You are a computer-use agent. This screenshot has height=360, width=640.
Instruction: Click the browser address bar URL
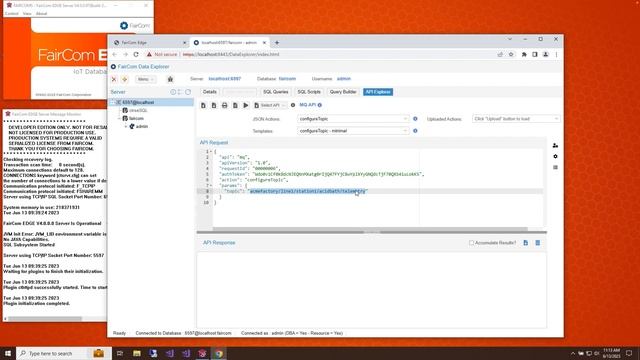tap(231, 54)
